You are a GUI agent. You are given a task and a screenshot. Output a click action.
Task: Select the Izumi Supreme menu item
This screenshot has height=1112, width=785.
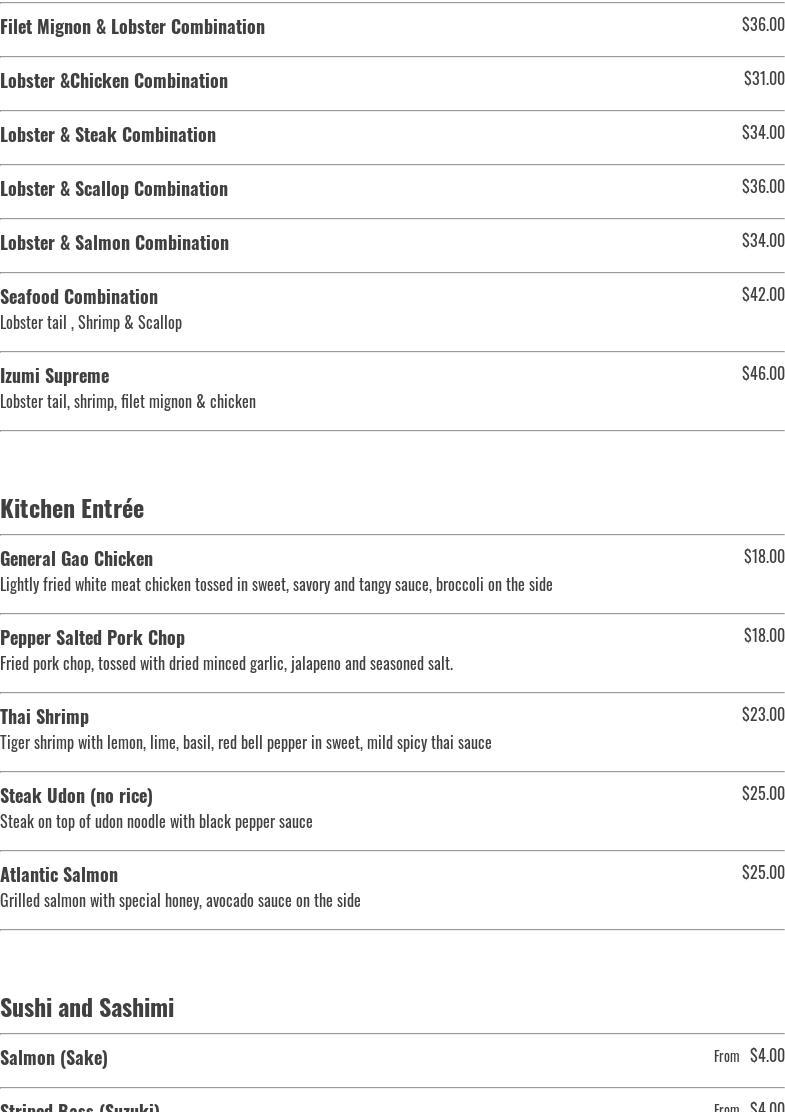[392, 390]
